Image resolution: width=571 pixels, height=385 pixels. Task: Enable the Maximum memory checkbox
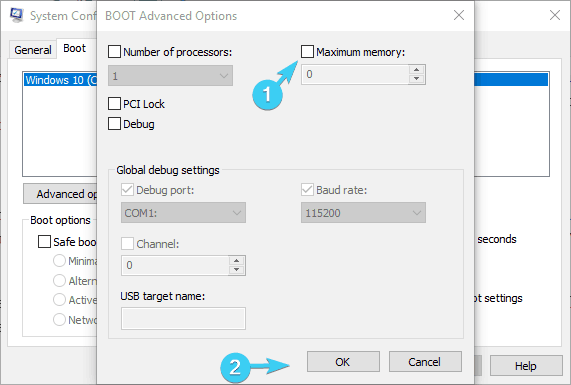[307, 51]
